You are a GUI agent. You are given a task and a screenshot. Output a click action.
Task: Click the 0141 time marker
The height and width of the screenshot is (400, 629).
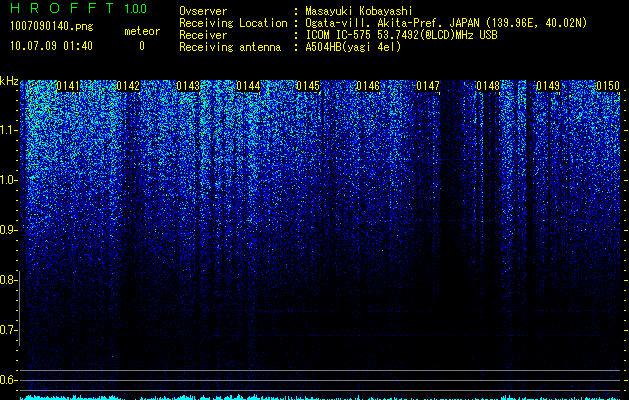(x=68, y=86)
